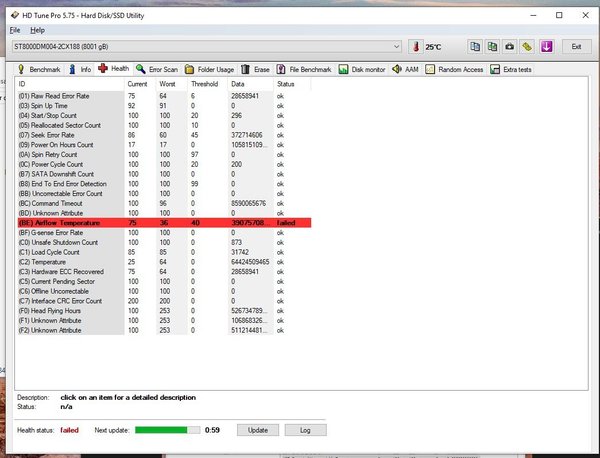Select the Disk monitor tab
This screenshot has height=458, width=600.
pyautogui.click(x=364, y=70)
